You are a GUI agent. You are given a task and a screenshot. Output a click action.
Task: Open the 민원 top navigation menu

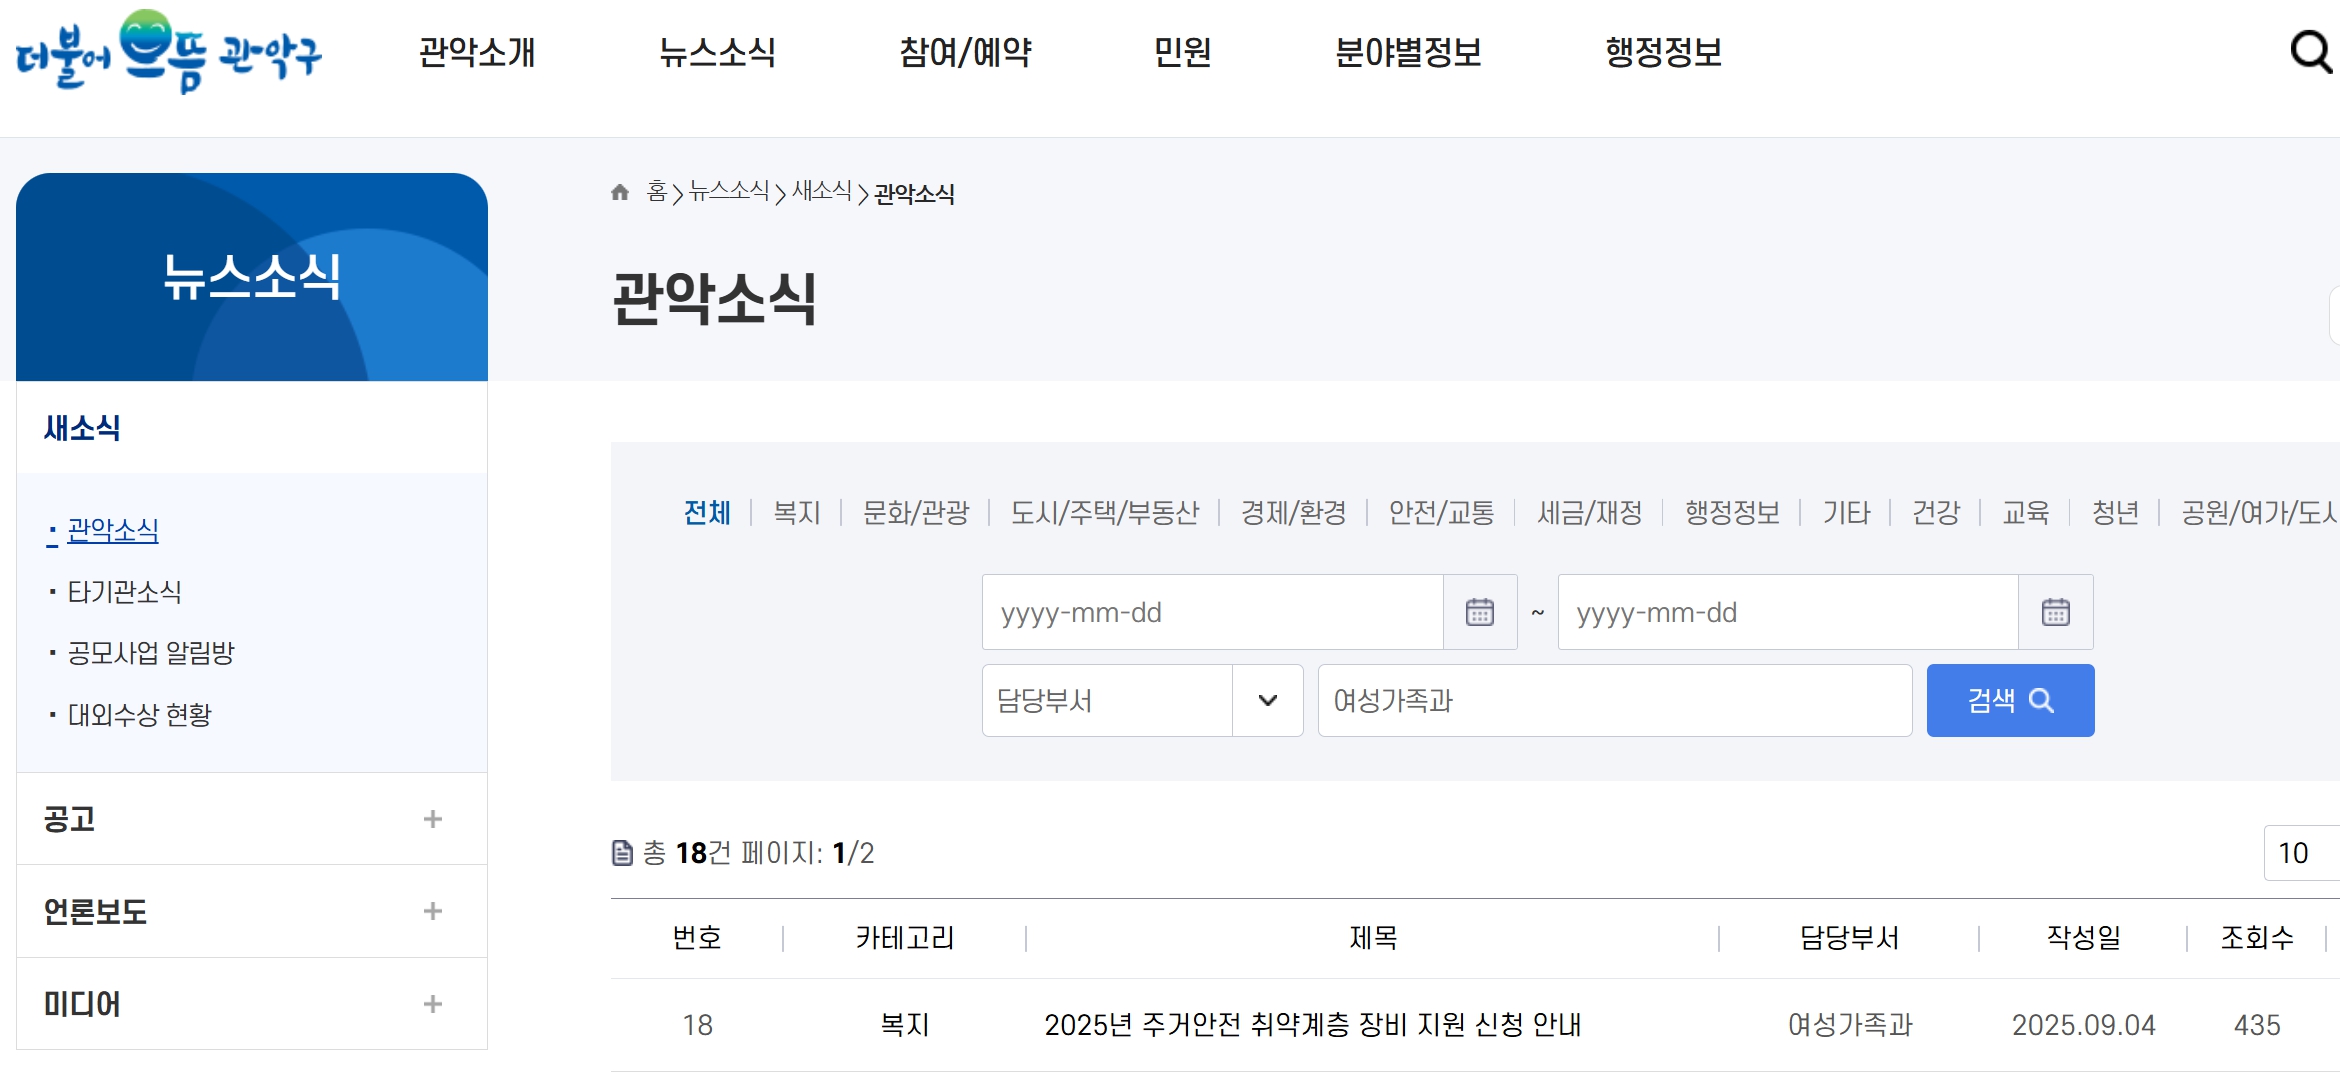[x=1181, y=53]
